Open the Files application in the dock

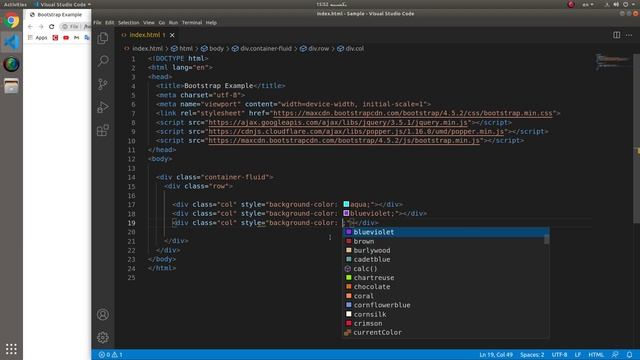(x=11, y=86)
